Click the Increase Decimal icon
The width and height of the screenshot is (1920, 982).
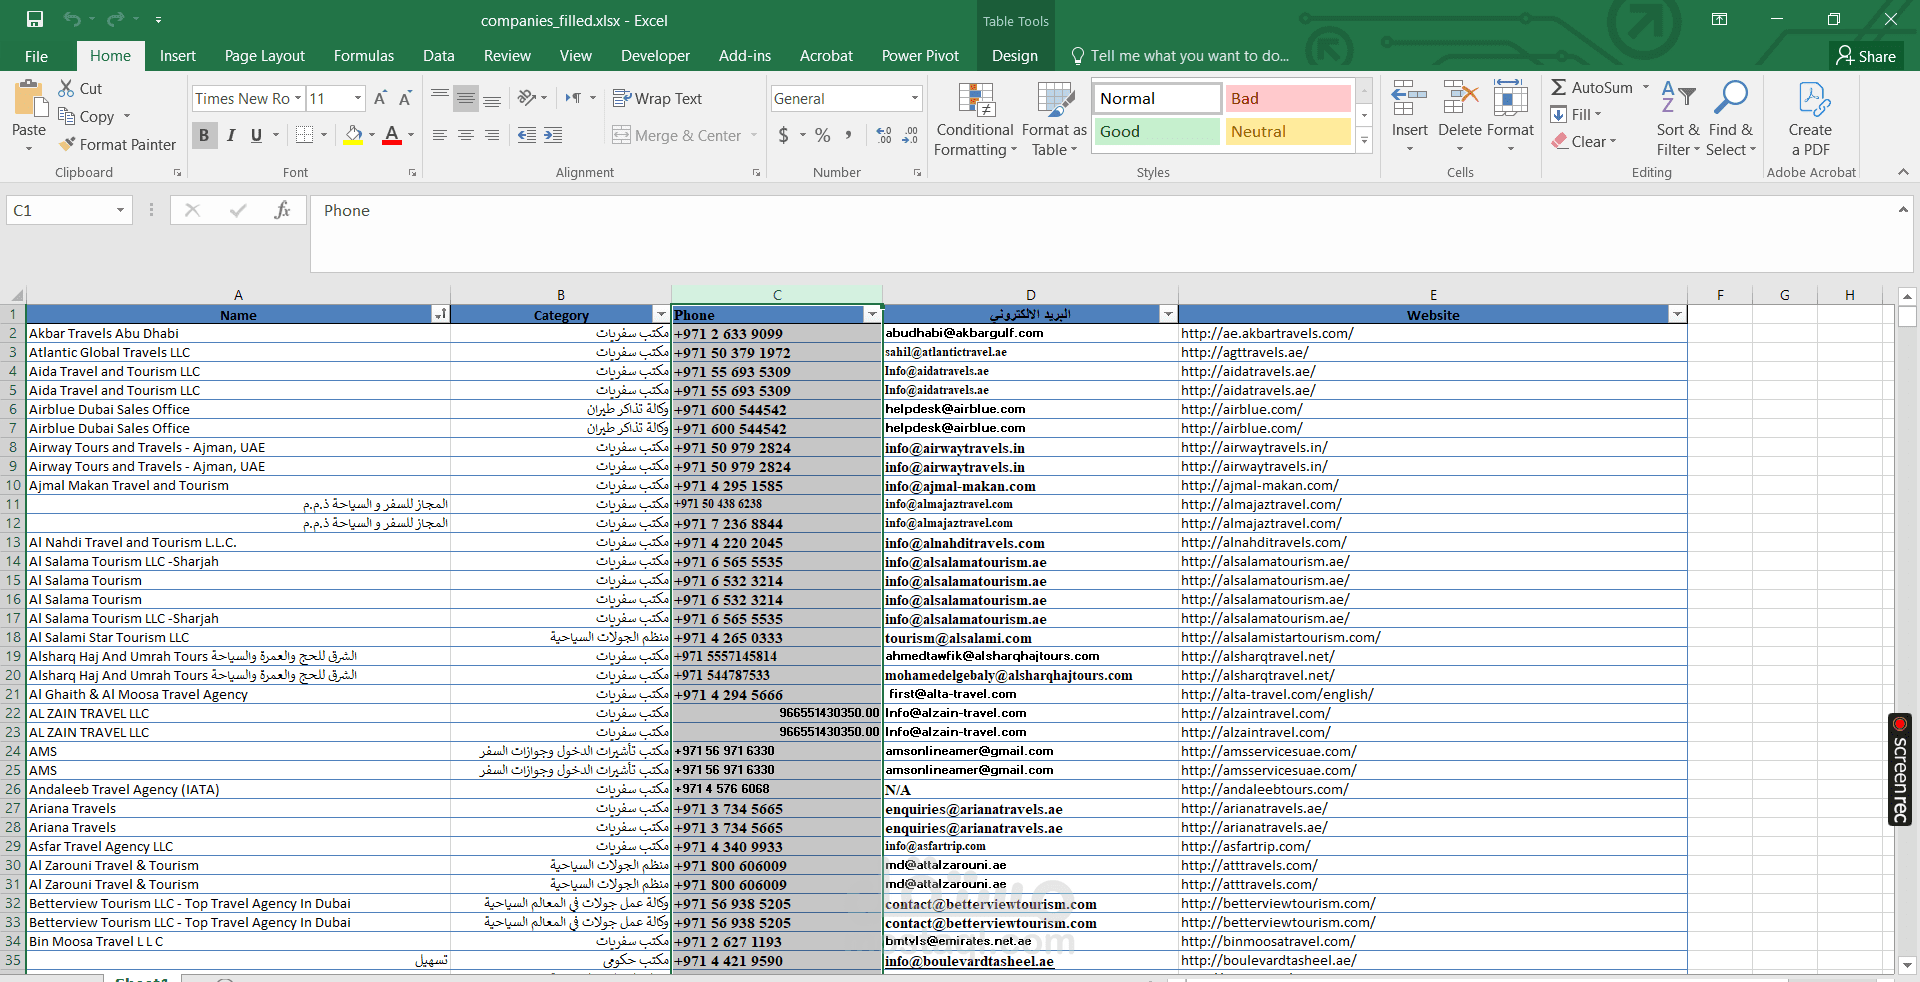[884, 135]
